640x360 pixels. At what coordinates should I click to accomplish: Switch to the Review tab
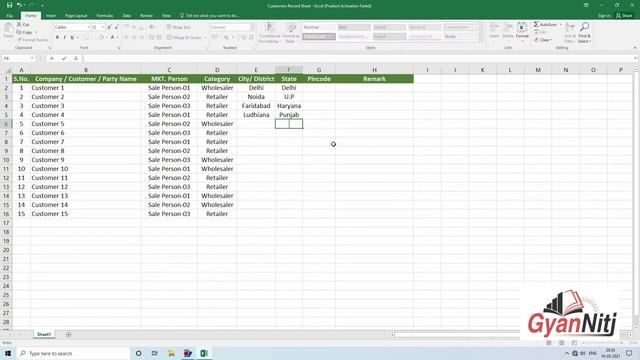pyautogui.click(x=146, y=16)
